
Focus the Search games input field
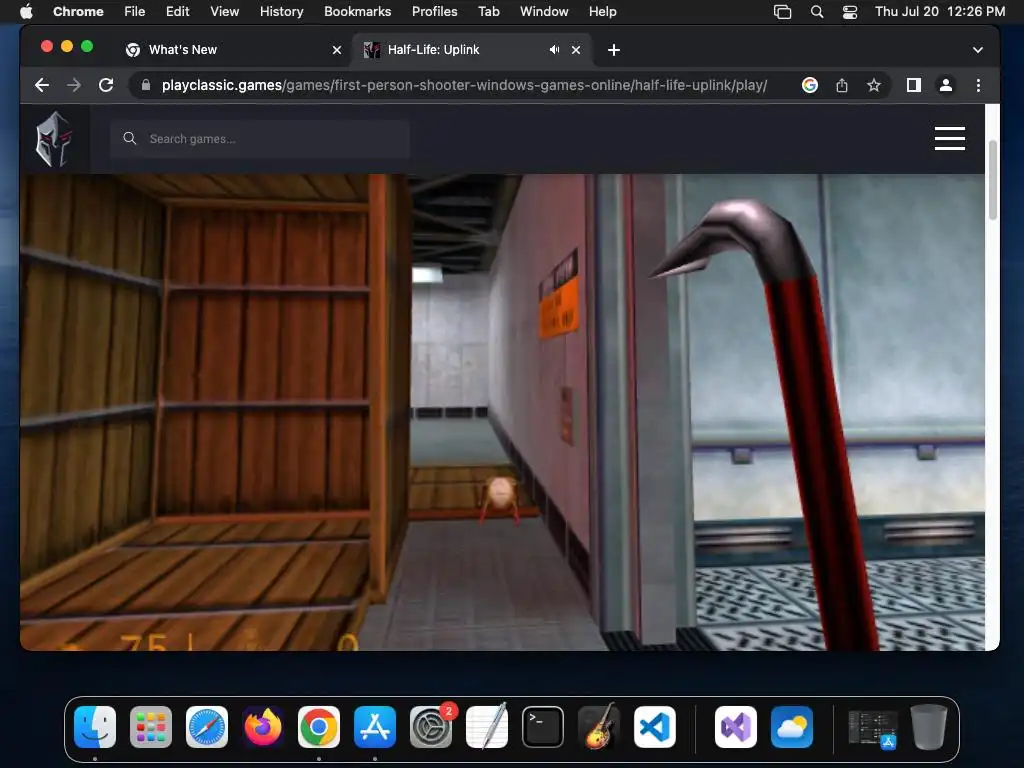pos(260,138)
